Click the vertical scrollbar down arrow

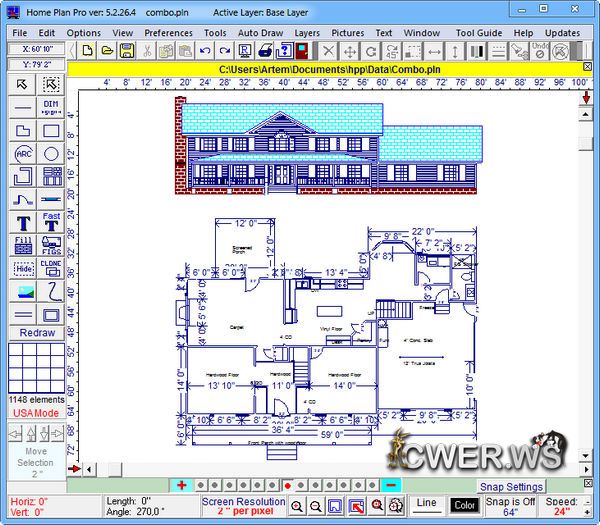(x=585, y=456)
